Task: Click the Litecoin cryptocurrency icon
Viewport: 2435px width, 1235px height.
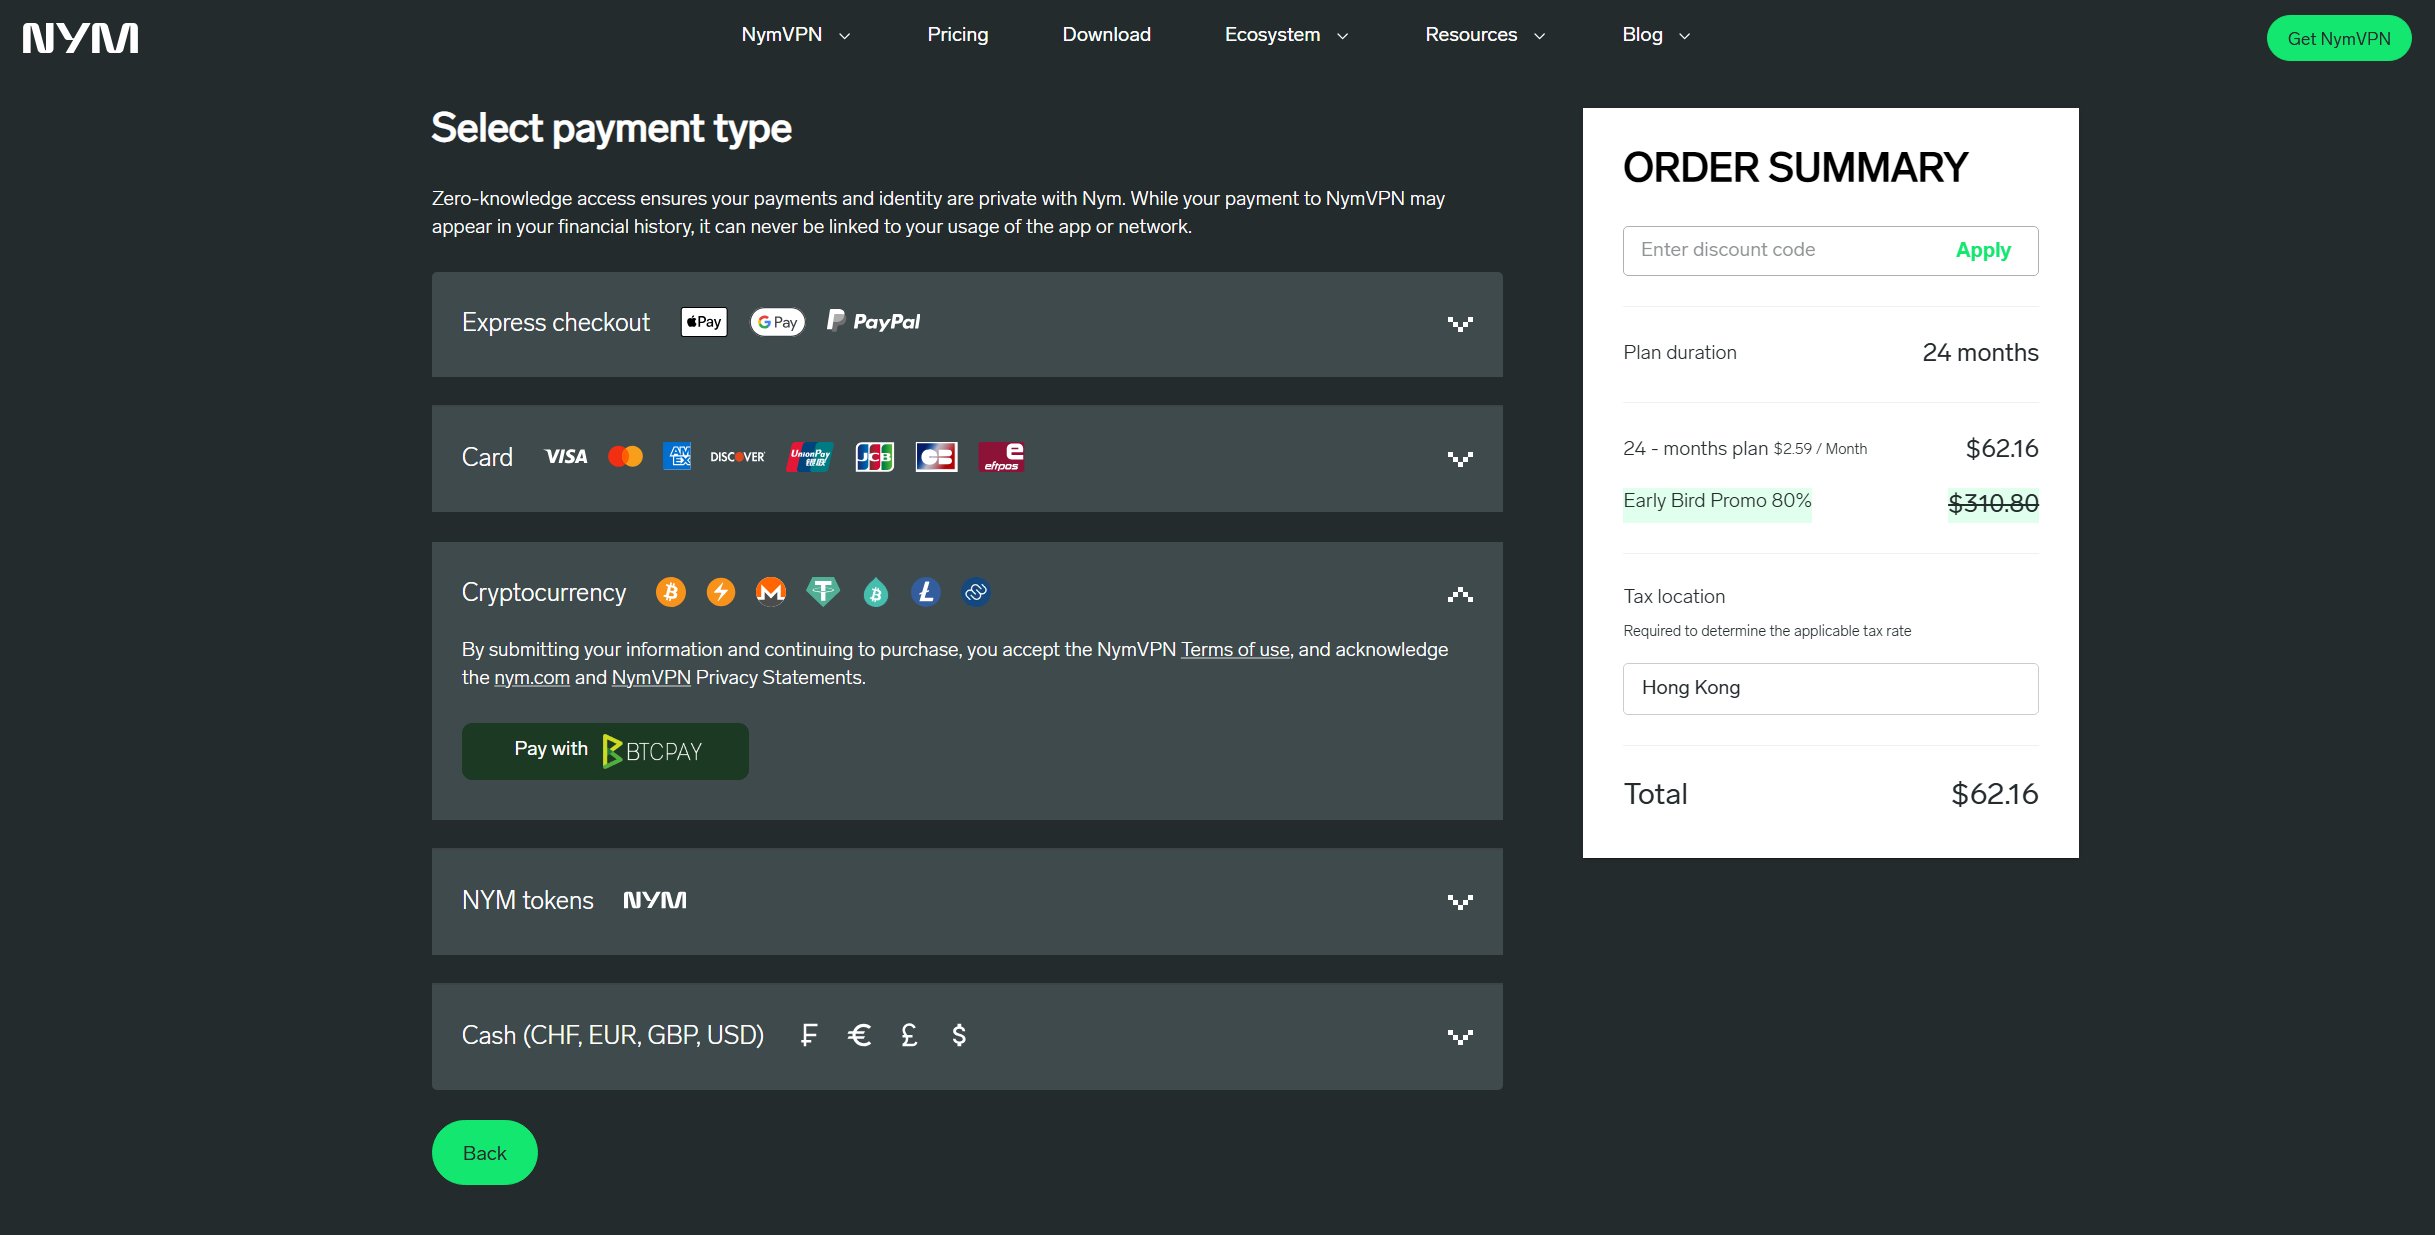Action: [926, 592]
